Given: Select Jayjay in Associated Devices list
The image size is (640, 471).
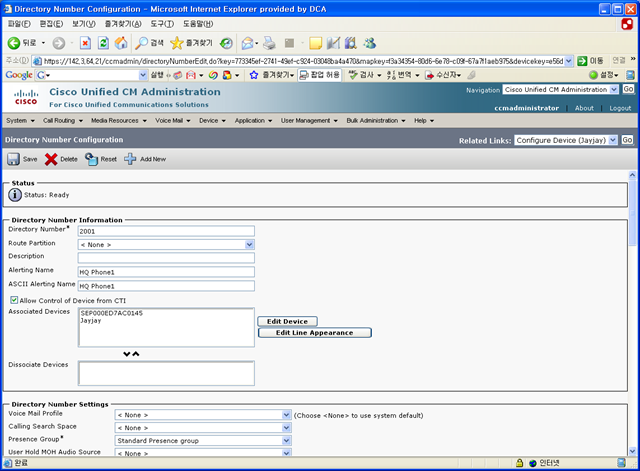Looking at the screenshot, I should 91,320.
